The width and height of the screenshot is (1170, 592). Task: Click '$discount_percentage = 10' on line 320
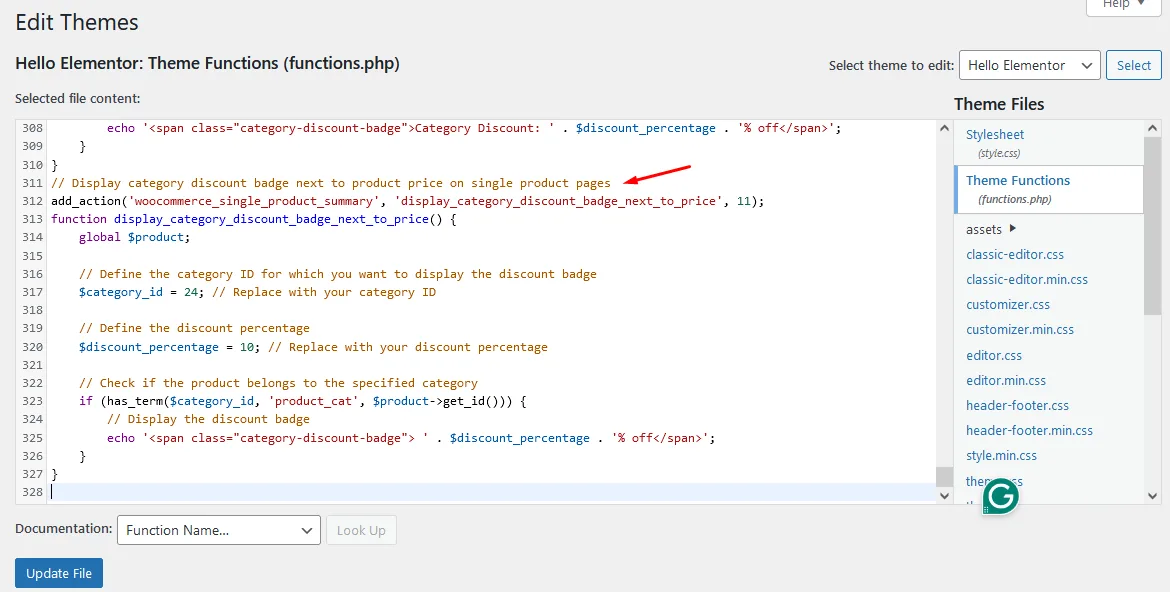tap(167, 347)
